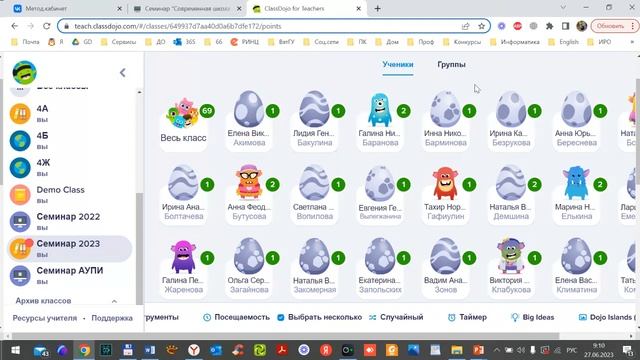640x360 pixels.
Task: Click Ольга Загайнова's egg avatar
Action: point(249,256)
